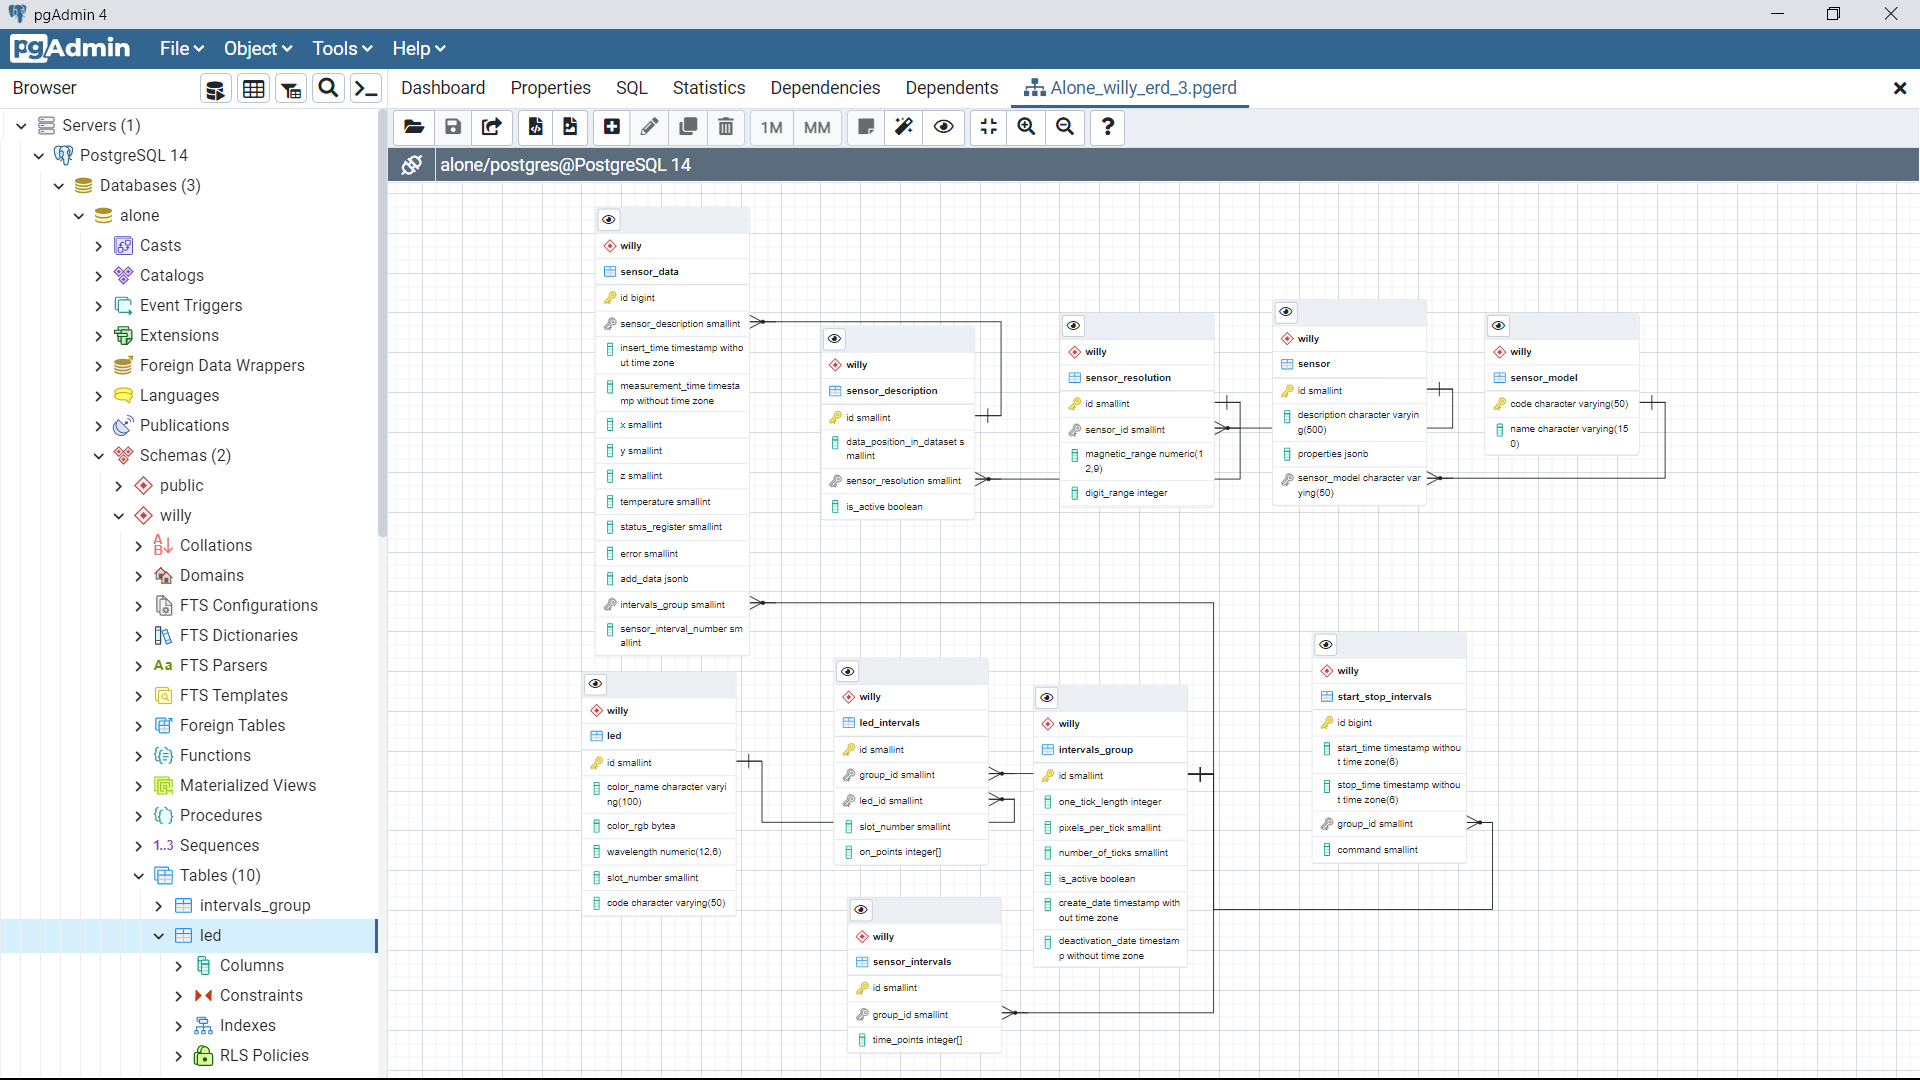Open the ERD help documentation
The width and height of the screenshot is (1920, 1080).
1106,127
